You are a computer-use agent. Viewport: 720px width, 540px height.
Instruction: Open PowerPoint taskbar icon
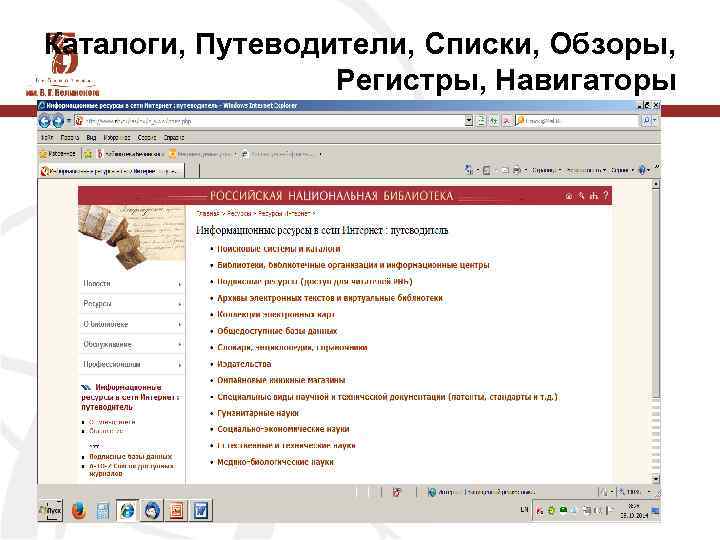point(176,511)
